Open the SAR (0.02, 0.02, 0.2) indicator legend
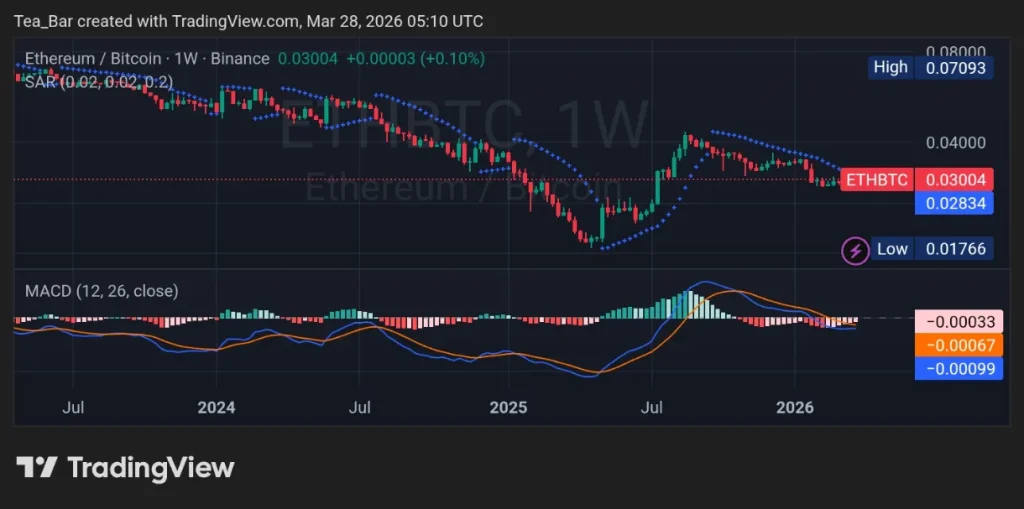This screenshot has height=509, width=1024. click(98, 82)
